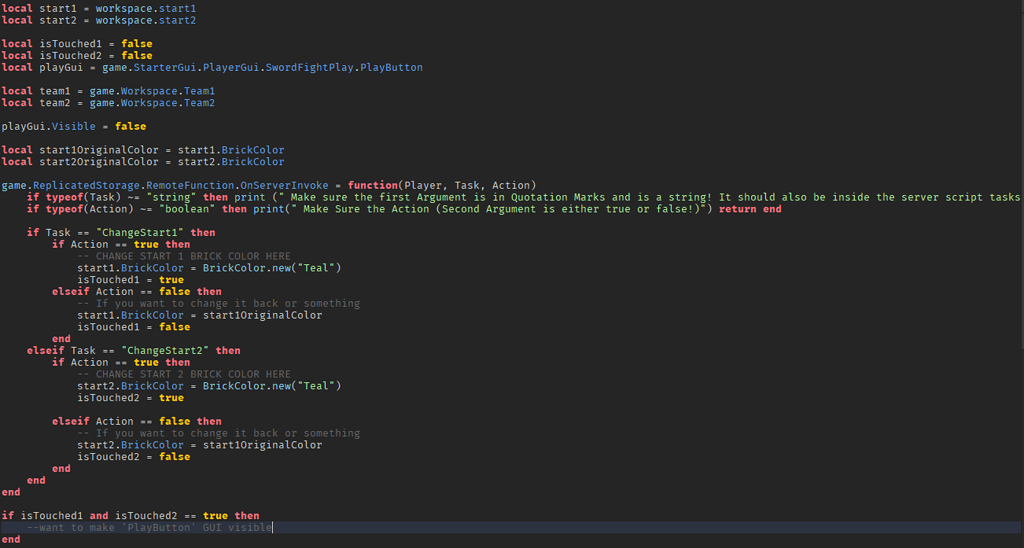Viewport: 1024px width, 548px height.
Task: Click the 'local team2' declaration line
Action: [108, 103]
